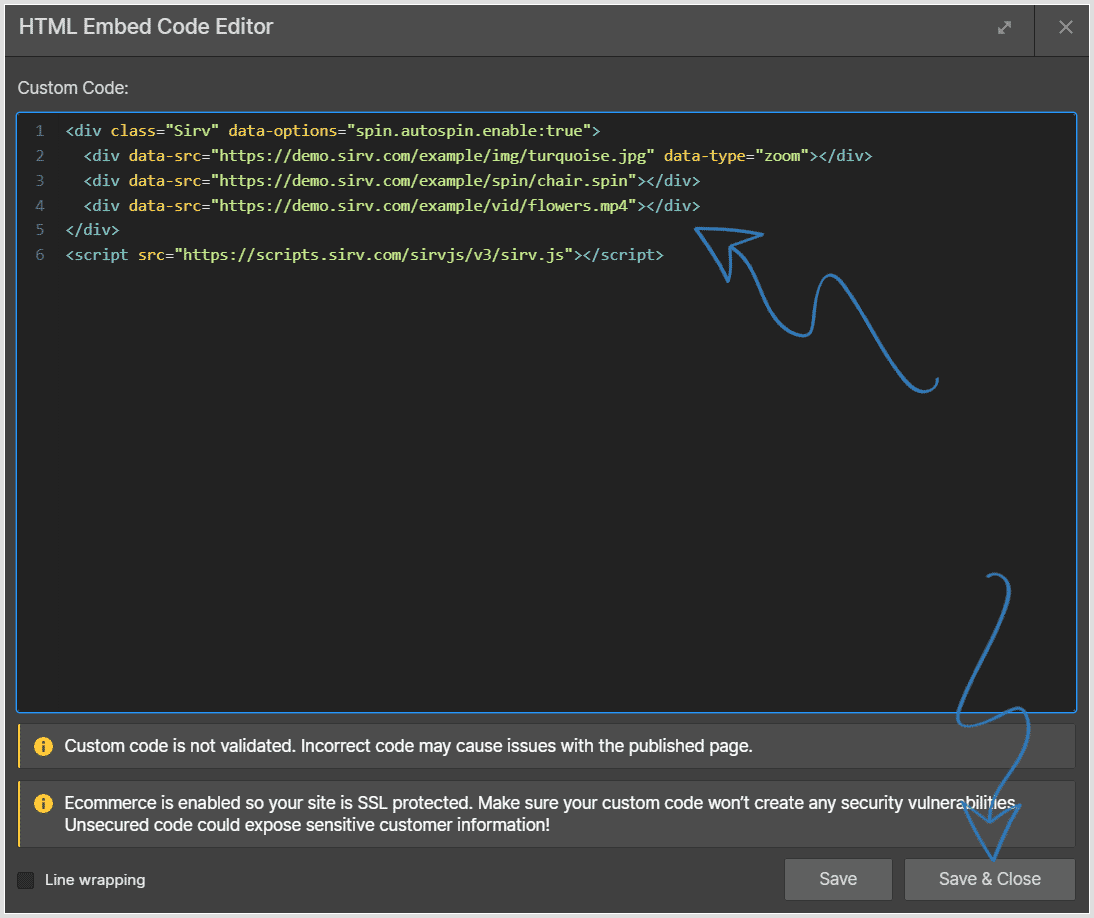1094x918 pixels.
Task: Click the 'Ecommerce is enabled' SSL message
Action: (541, 814)
